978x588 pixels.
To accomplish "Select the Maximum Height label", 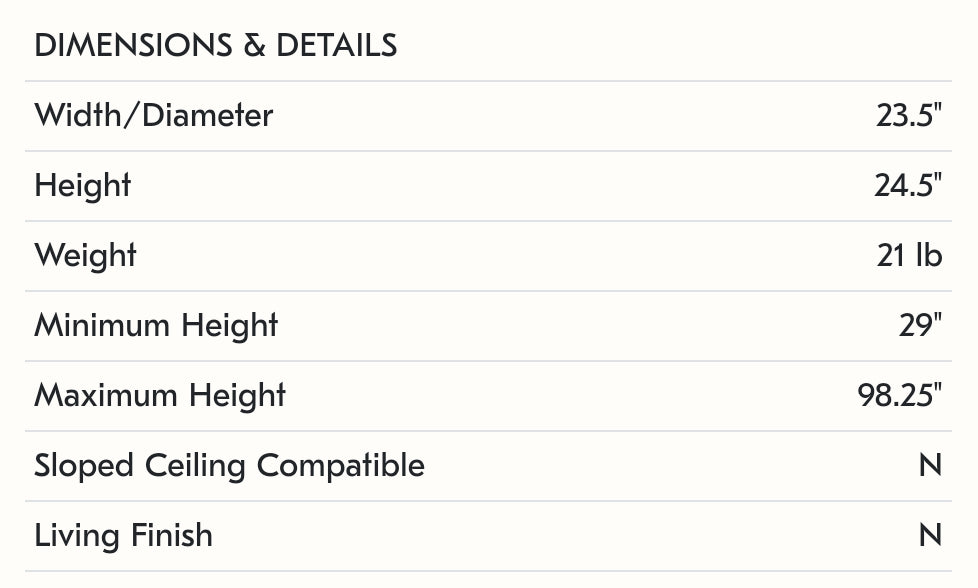I will pos(160,396).
